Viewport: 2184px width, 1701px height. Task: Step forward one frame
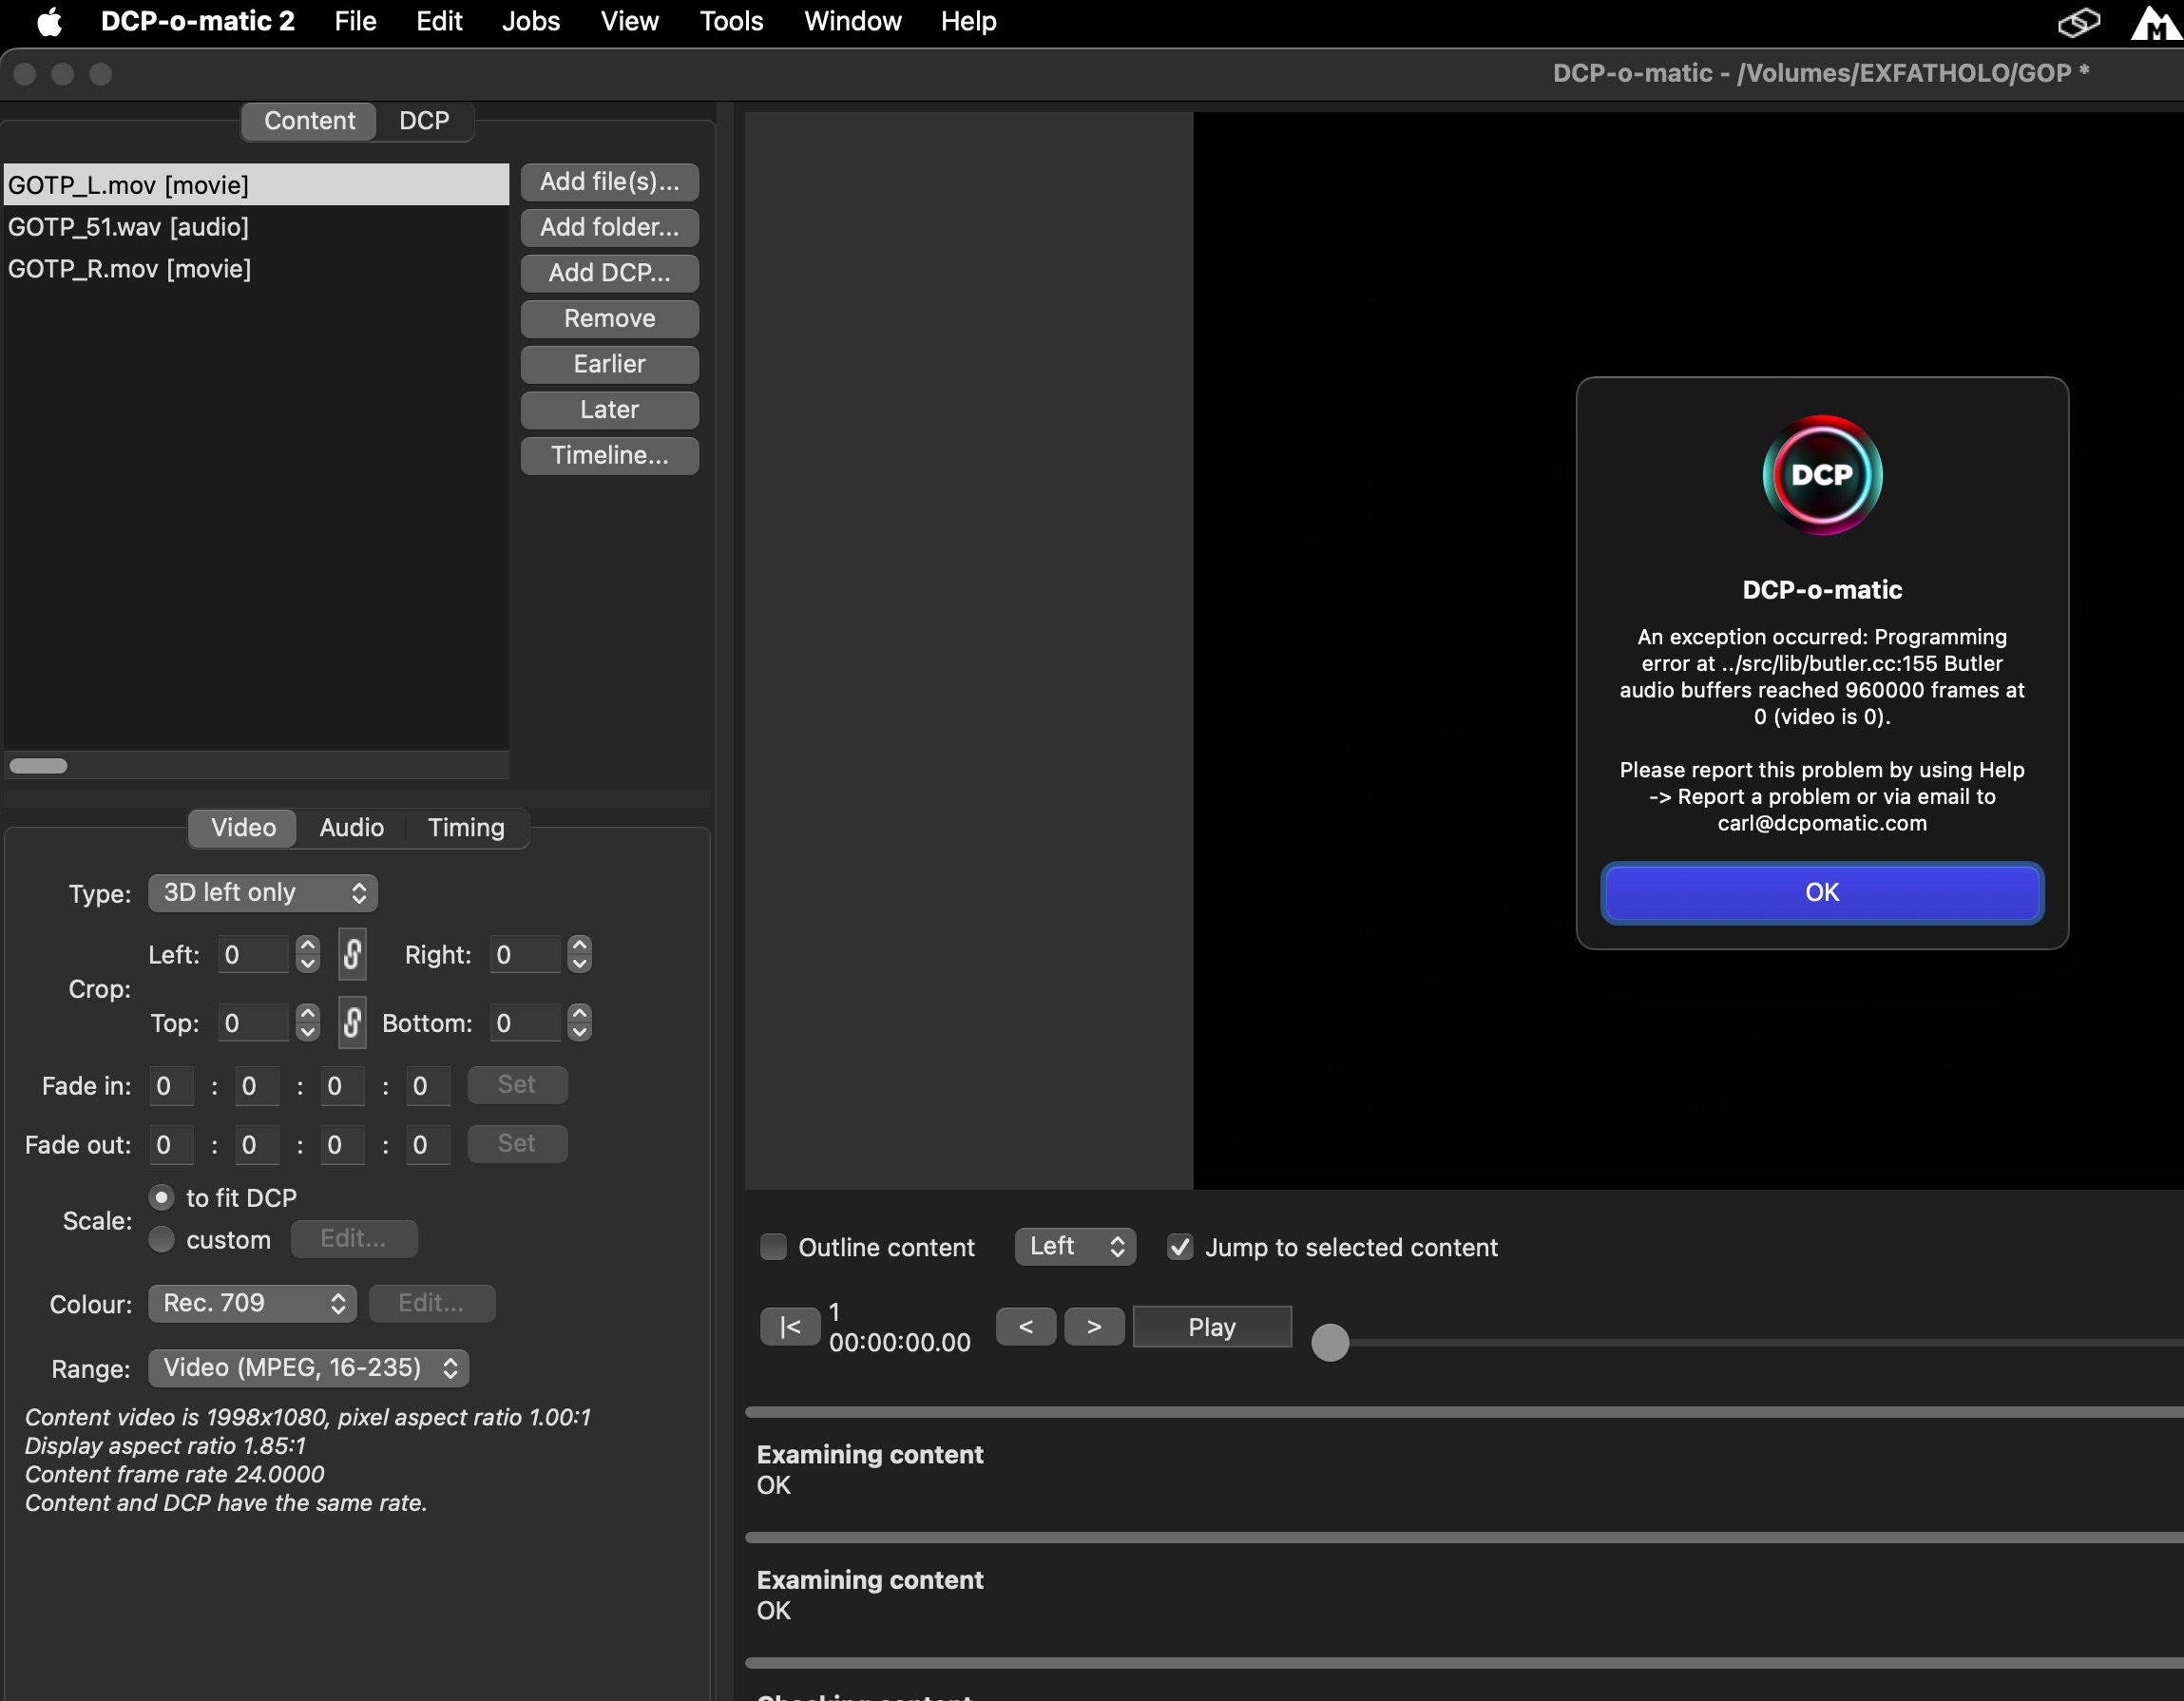pos(1094,1327)
